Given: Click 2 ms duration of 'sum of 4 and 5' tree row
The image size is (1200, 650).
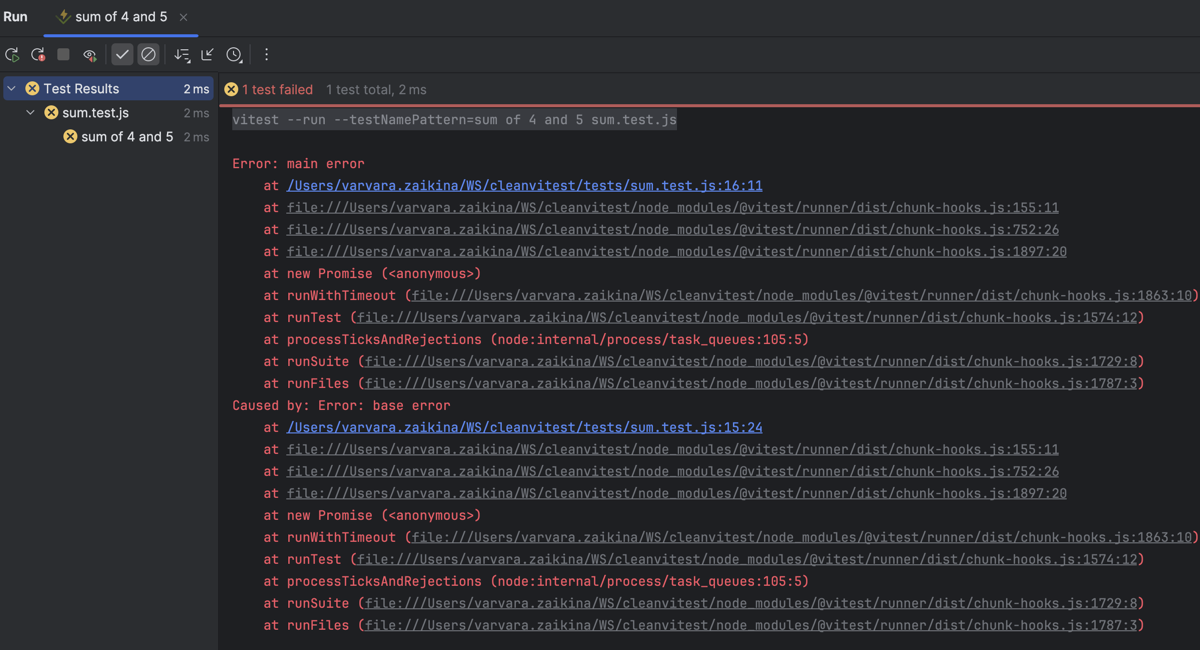Looking at the screenshot, I should (x=196, y=137).
